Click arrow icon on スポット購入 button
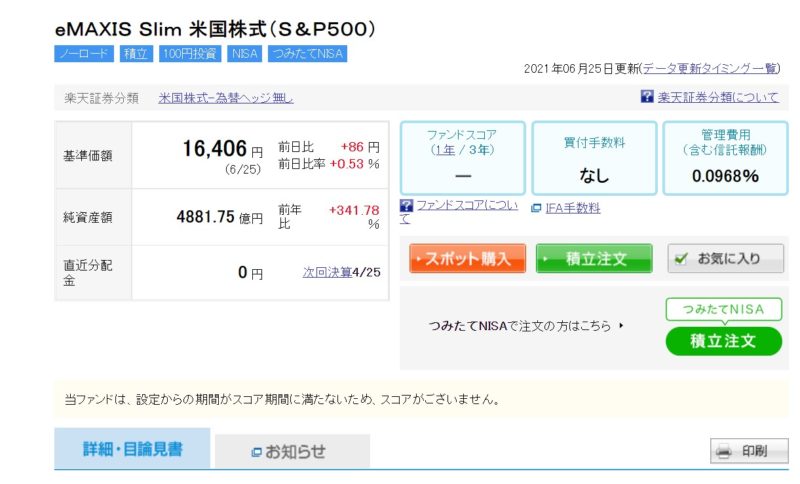 click(418, 259)
